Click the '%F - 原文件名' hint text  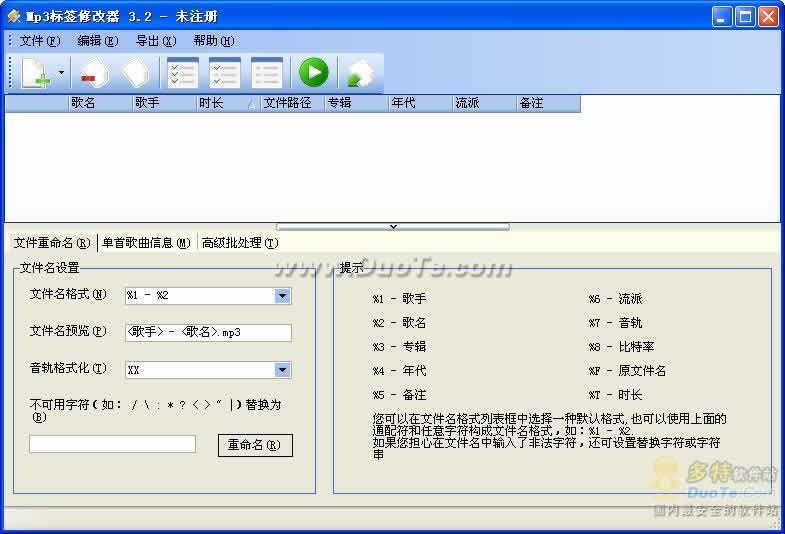[x=627, y=371]
